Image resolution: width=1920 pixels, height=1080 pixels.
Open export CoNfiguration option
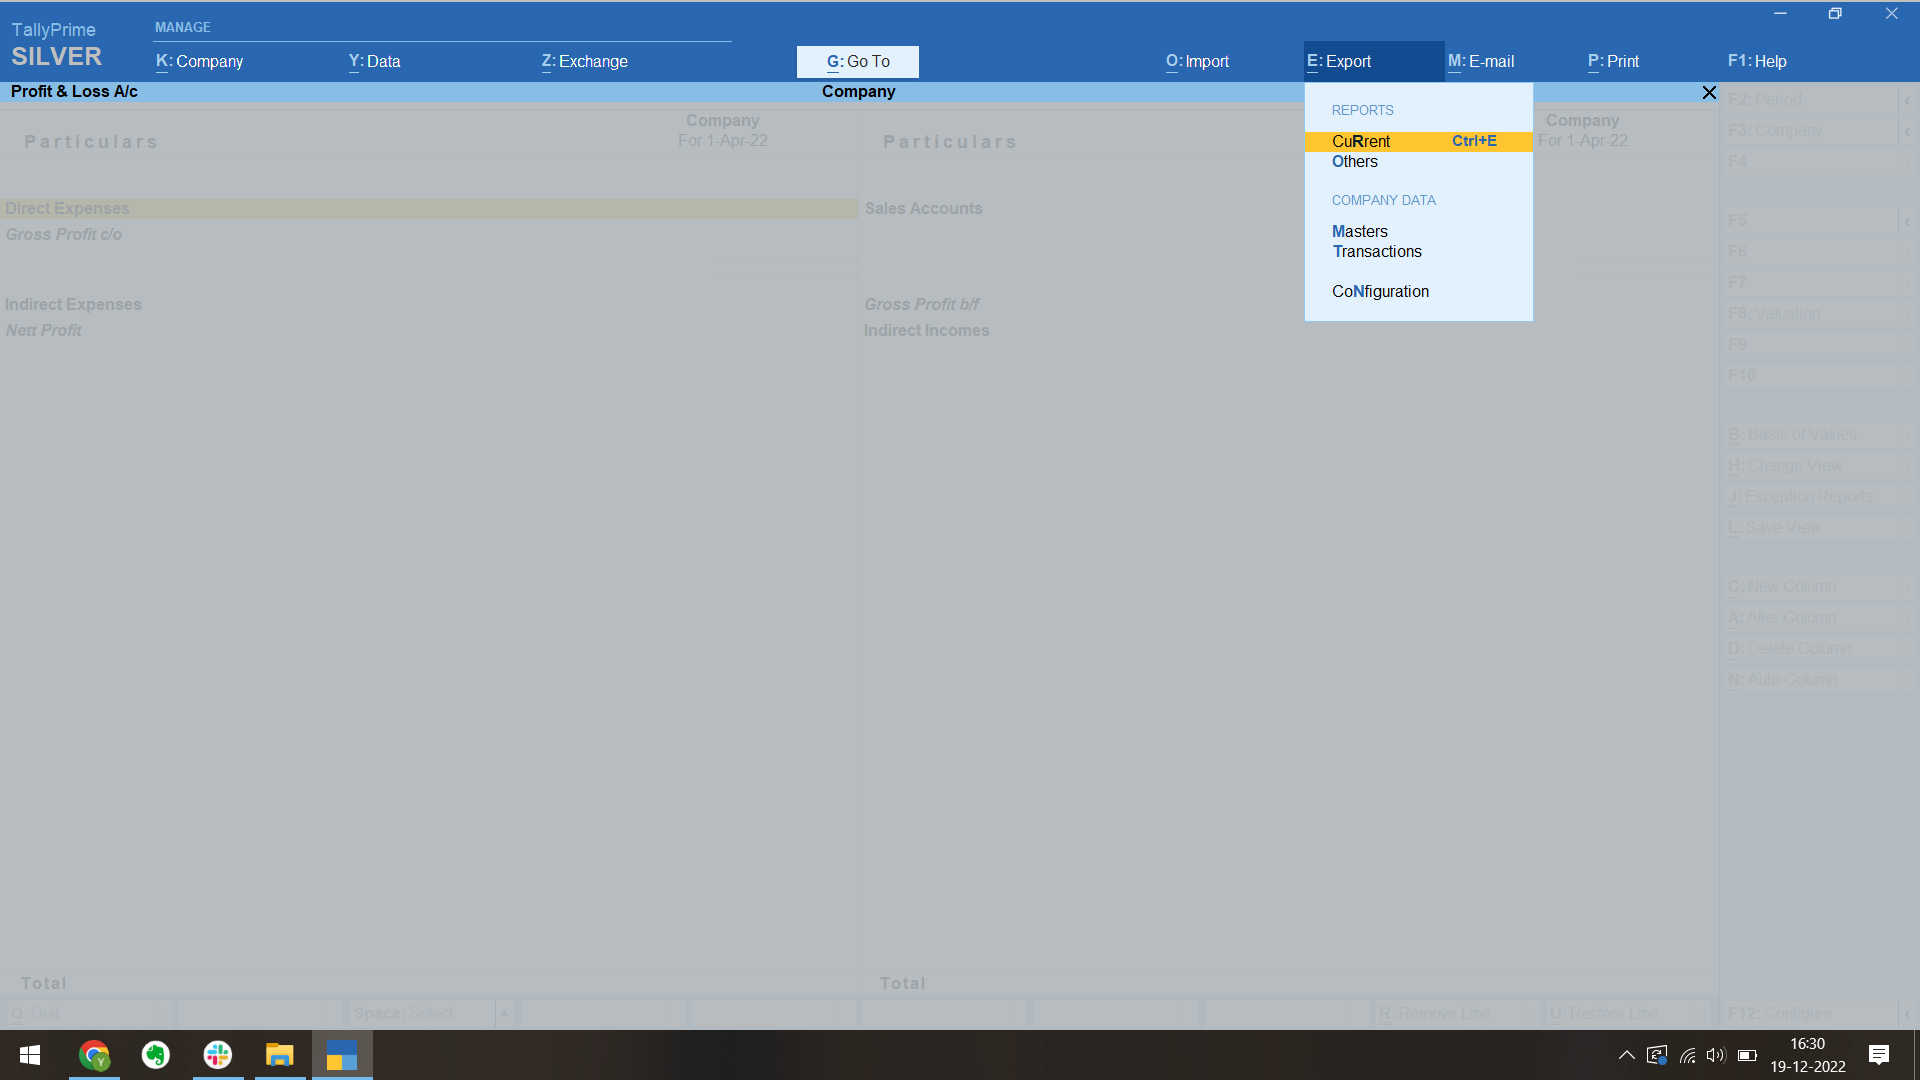1380,291
